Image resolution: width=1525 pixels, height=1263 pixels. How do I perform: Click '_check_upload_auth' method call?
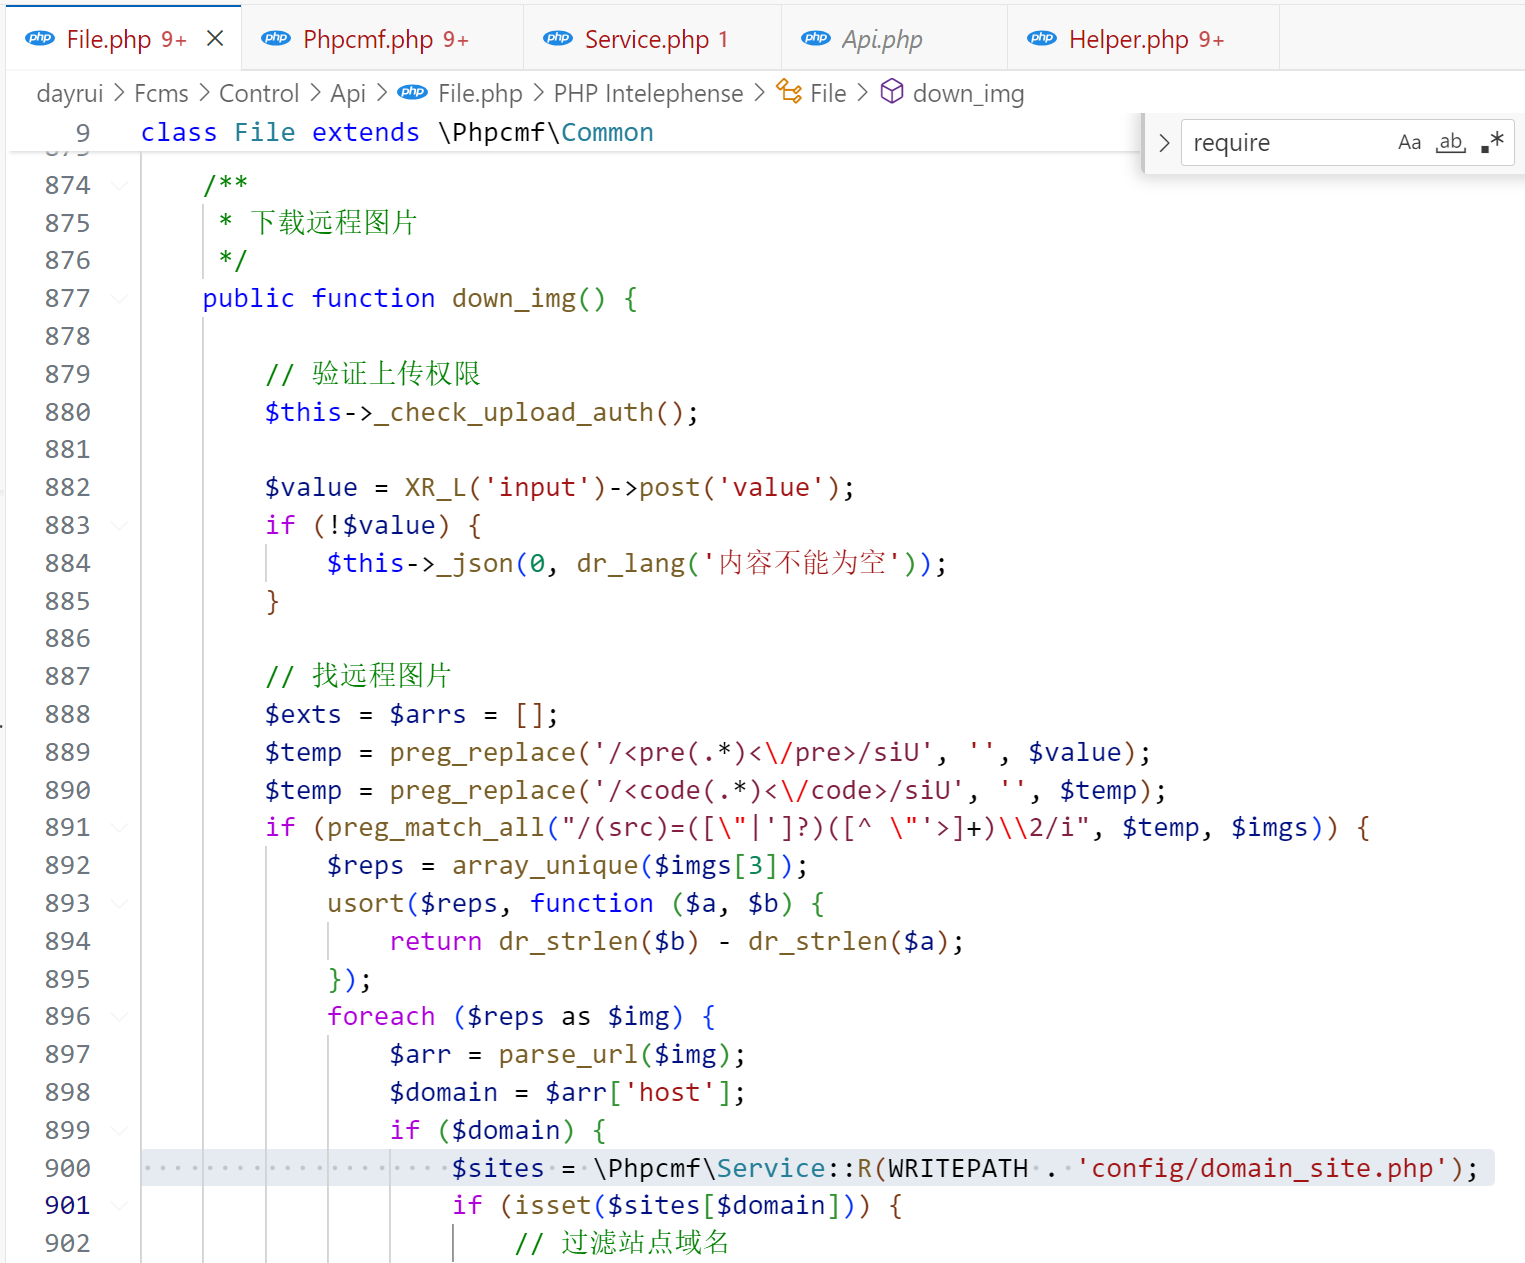coord(513,412)
